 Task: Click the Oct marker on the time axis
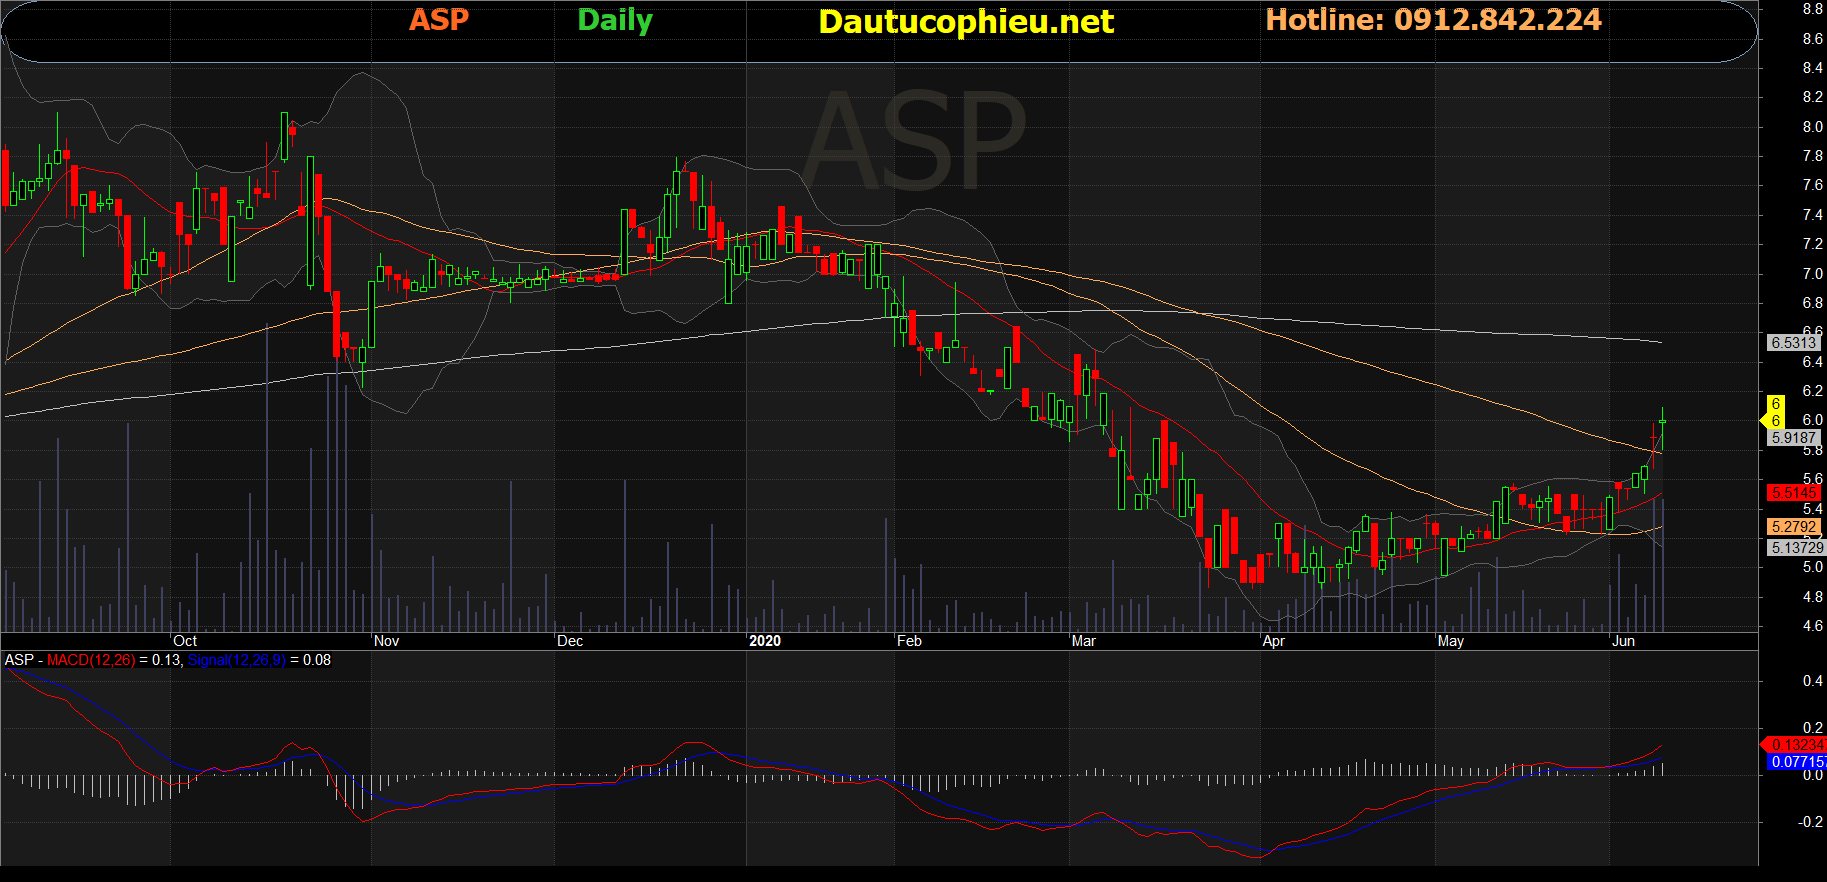185,641
